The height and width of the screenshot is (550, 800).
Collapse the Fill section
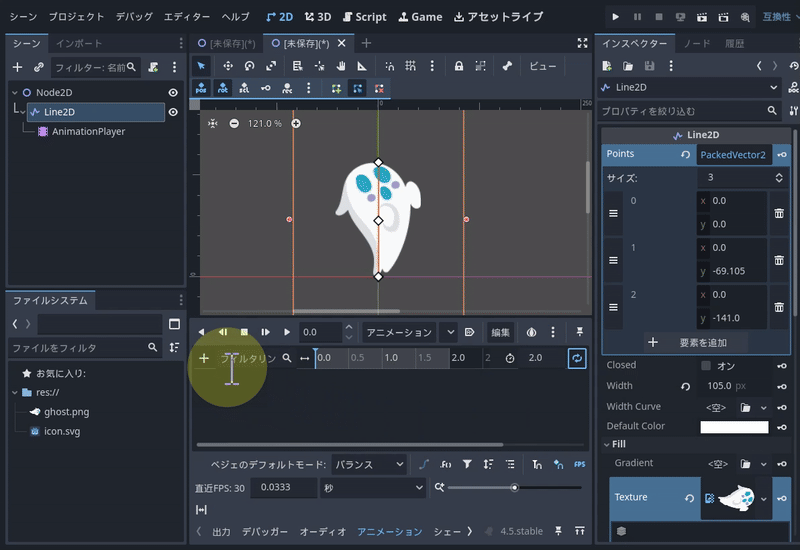click(619, 444)
